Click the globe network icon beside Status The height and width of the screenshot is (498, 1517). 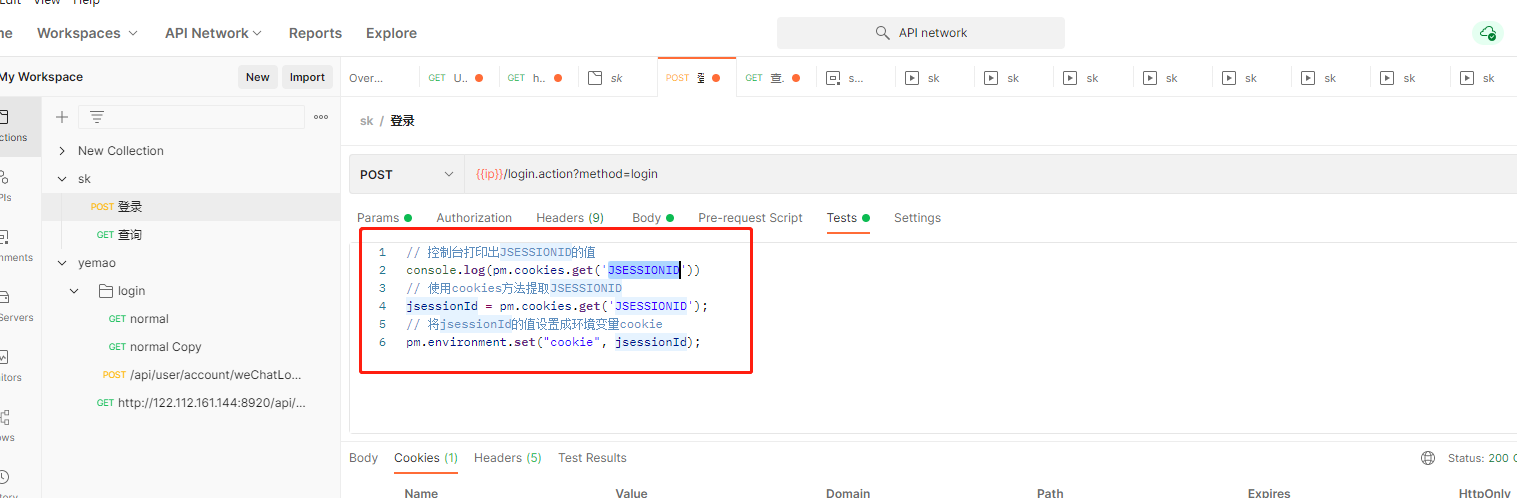pyautogui.click(x=1428, y=458)
